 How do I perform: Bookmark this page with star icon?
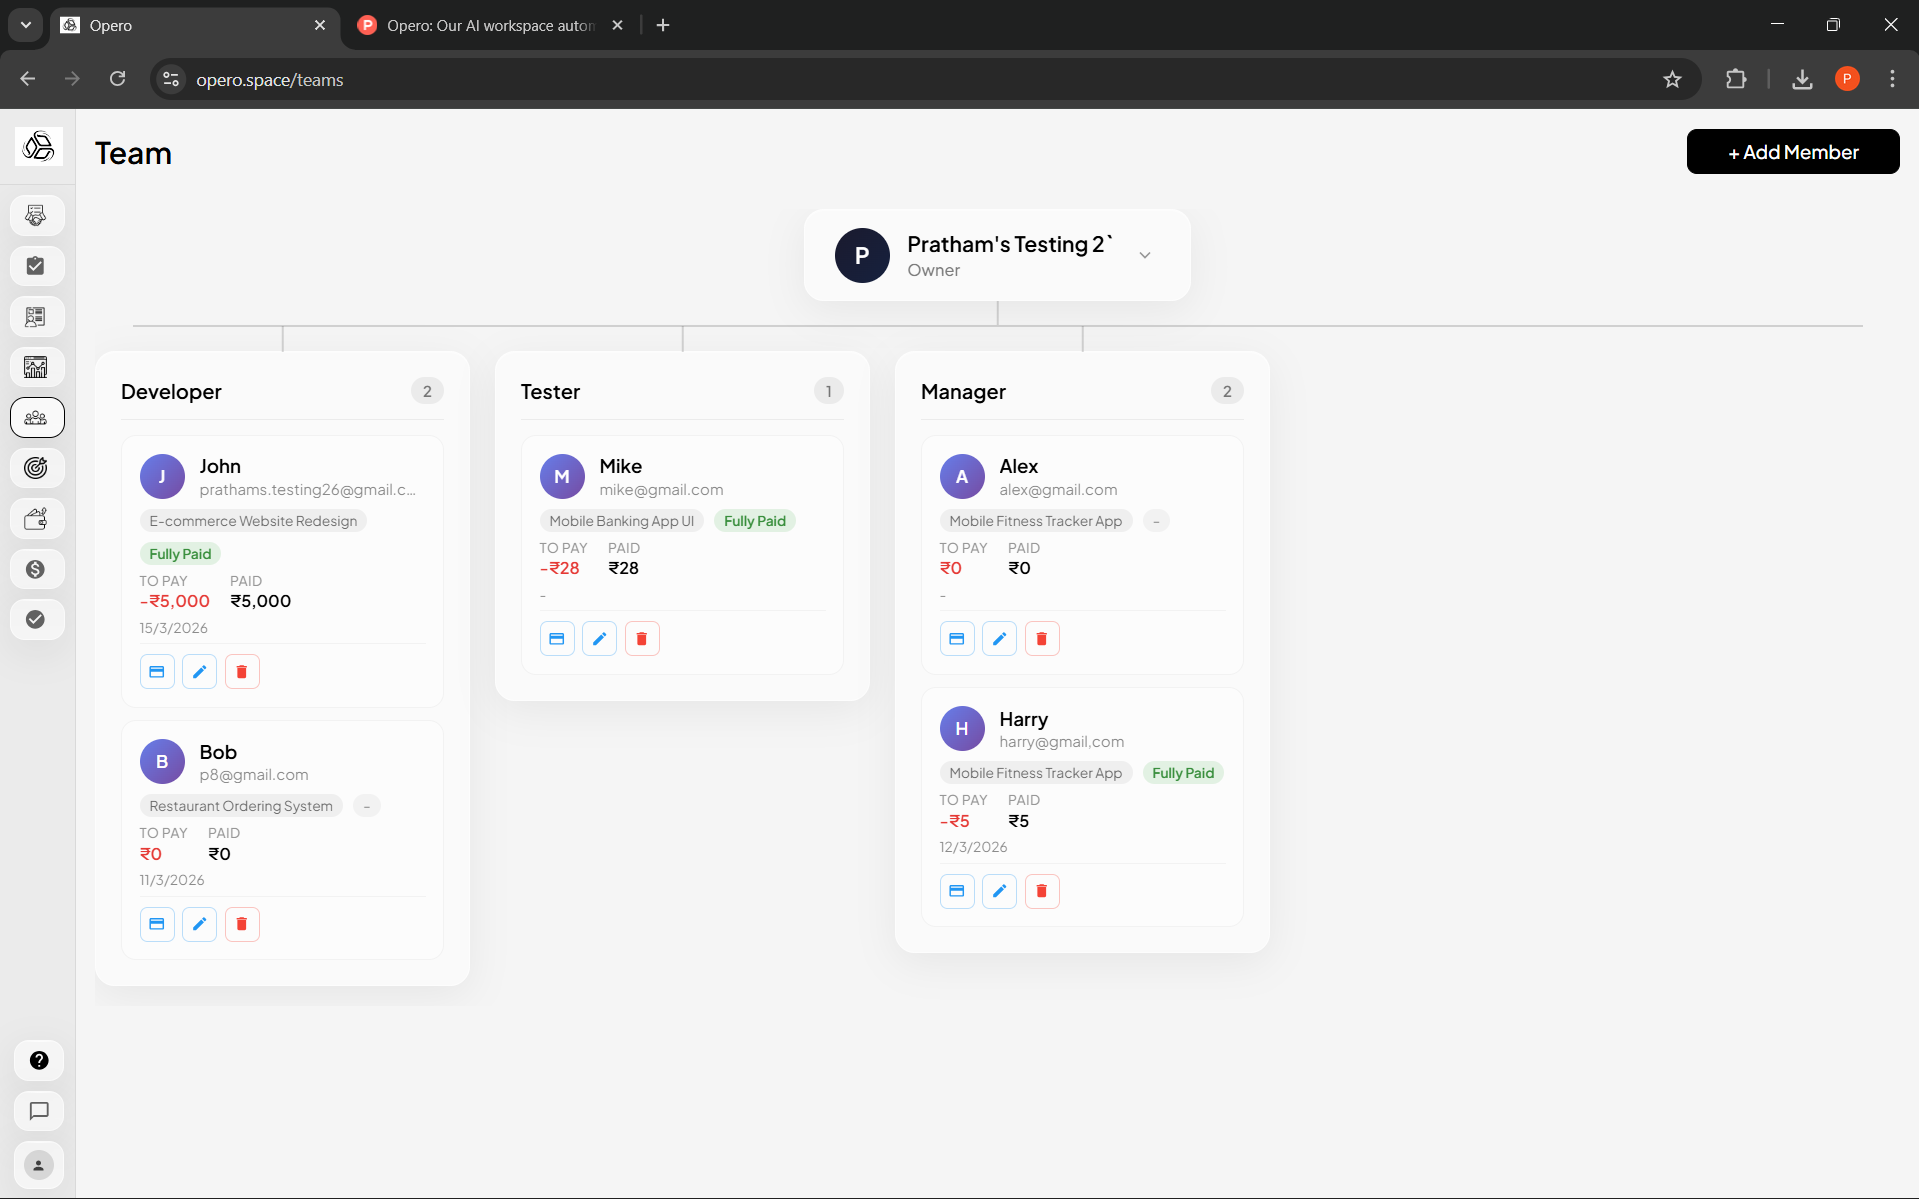click(1672, 79)
